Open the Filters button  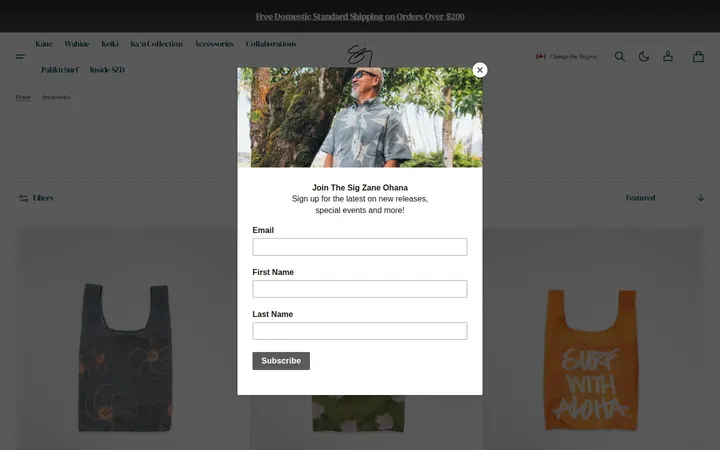click(36, 198)
